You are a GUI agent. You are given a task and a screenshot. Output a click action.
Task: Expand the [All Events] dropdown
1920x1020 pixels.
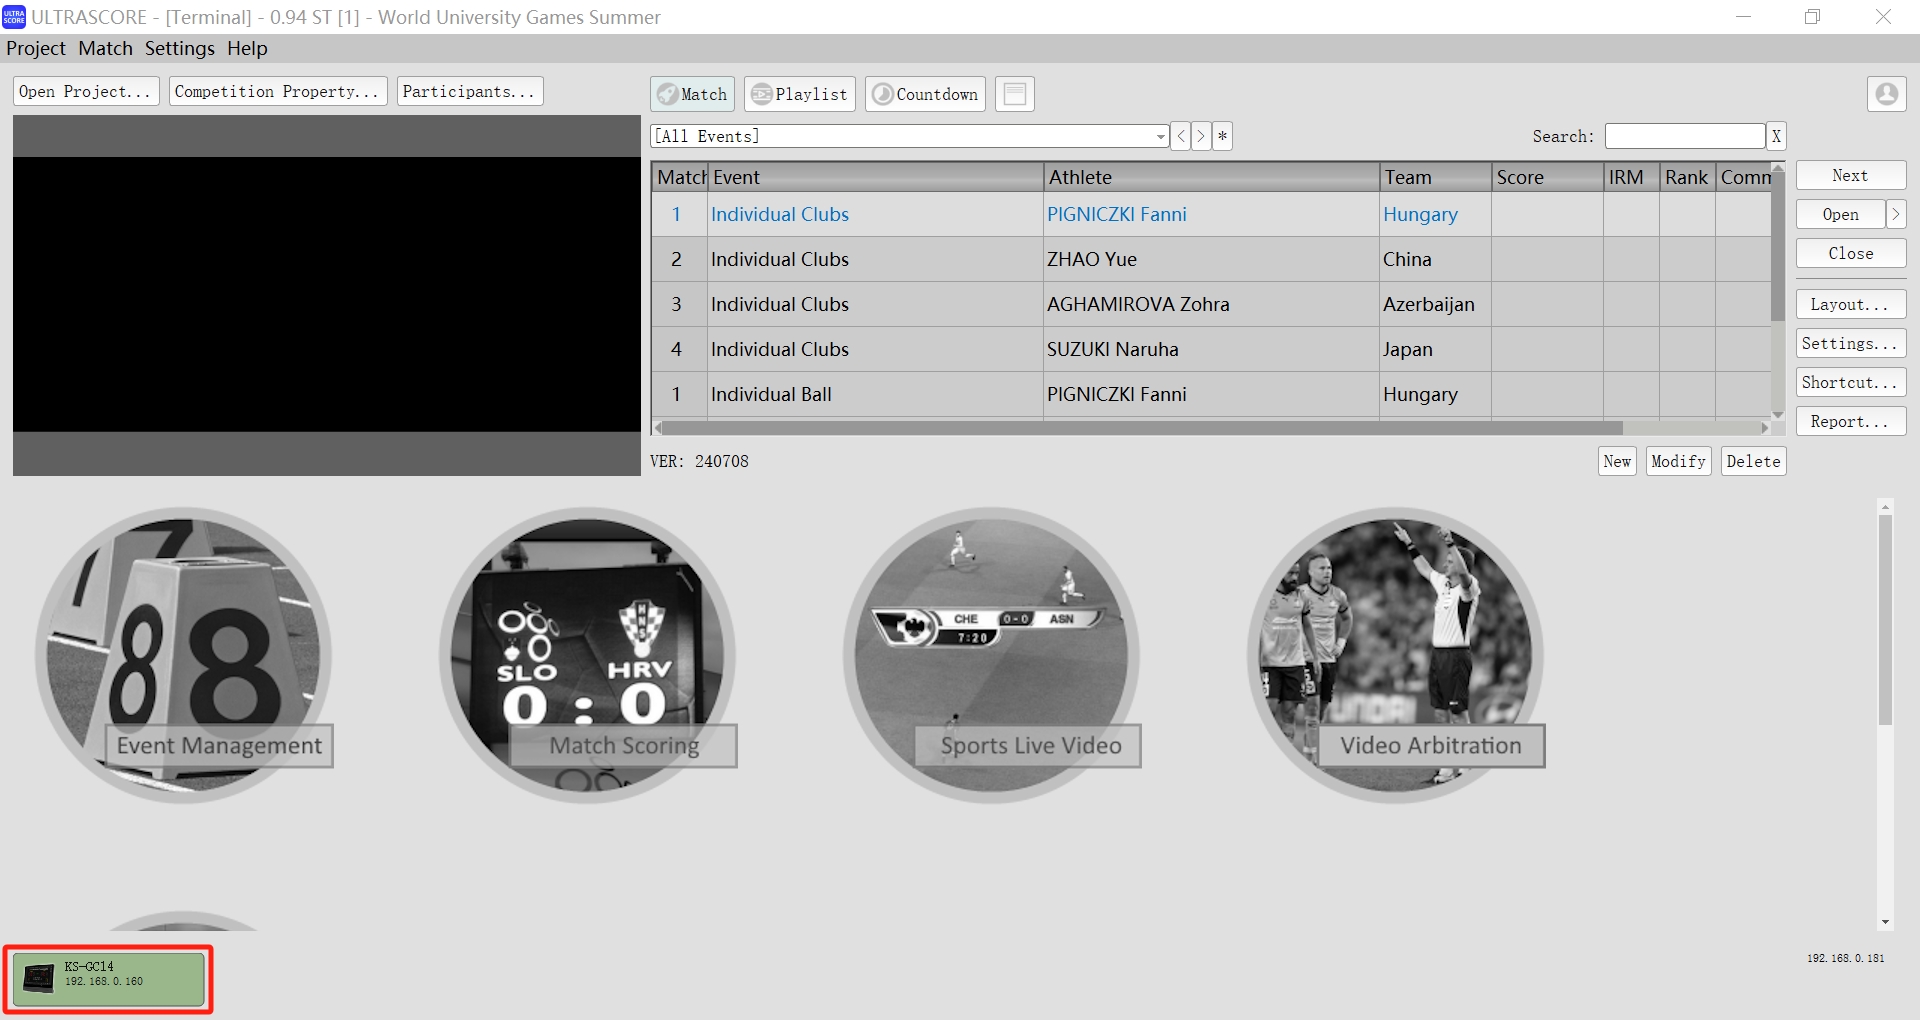(1160, 136)
